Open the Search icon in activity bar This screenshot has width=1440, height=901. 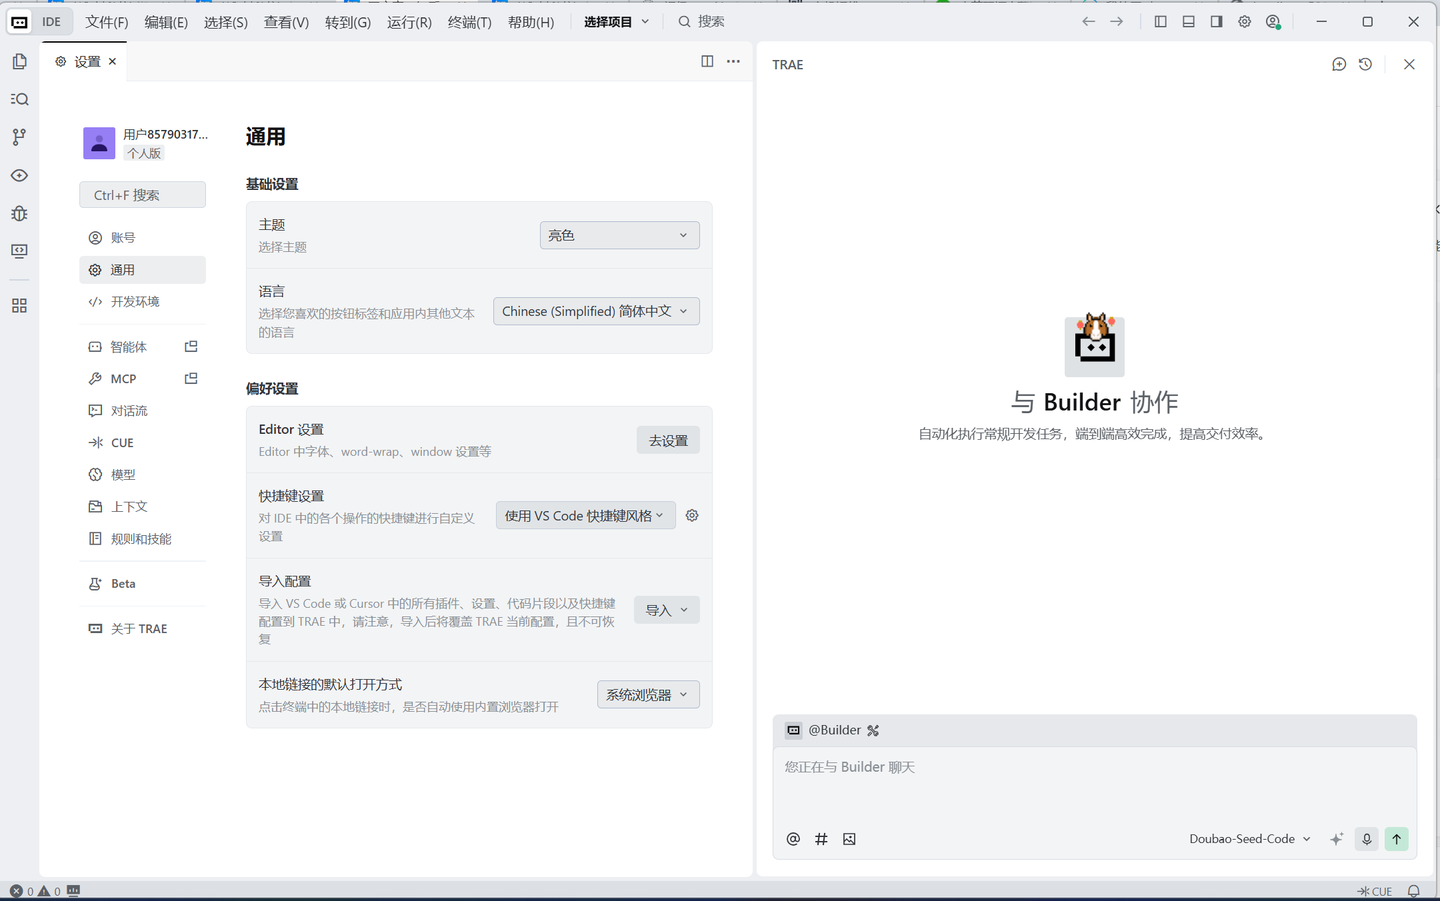pos(19,99)
